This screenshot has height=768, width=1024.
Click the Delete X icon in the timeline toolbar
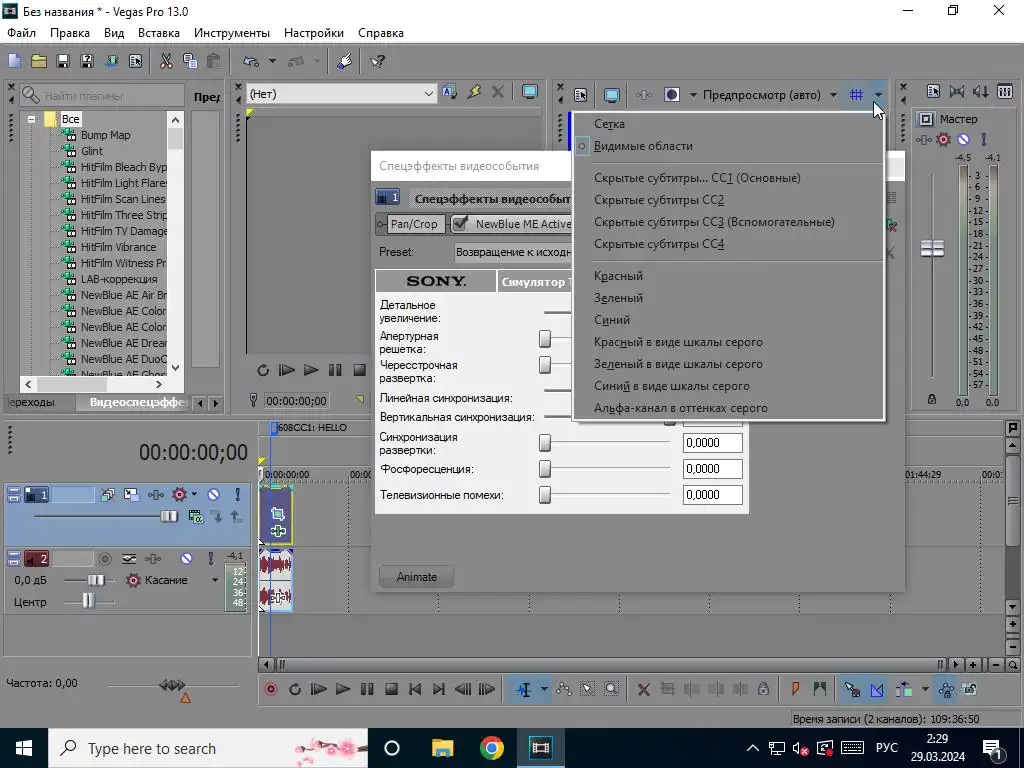(x=643, y=689)
